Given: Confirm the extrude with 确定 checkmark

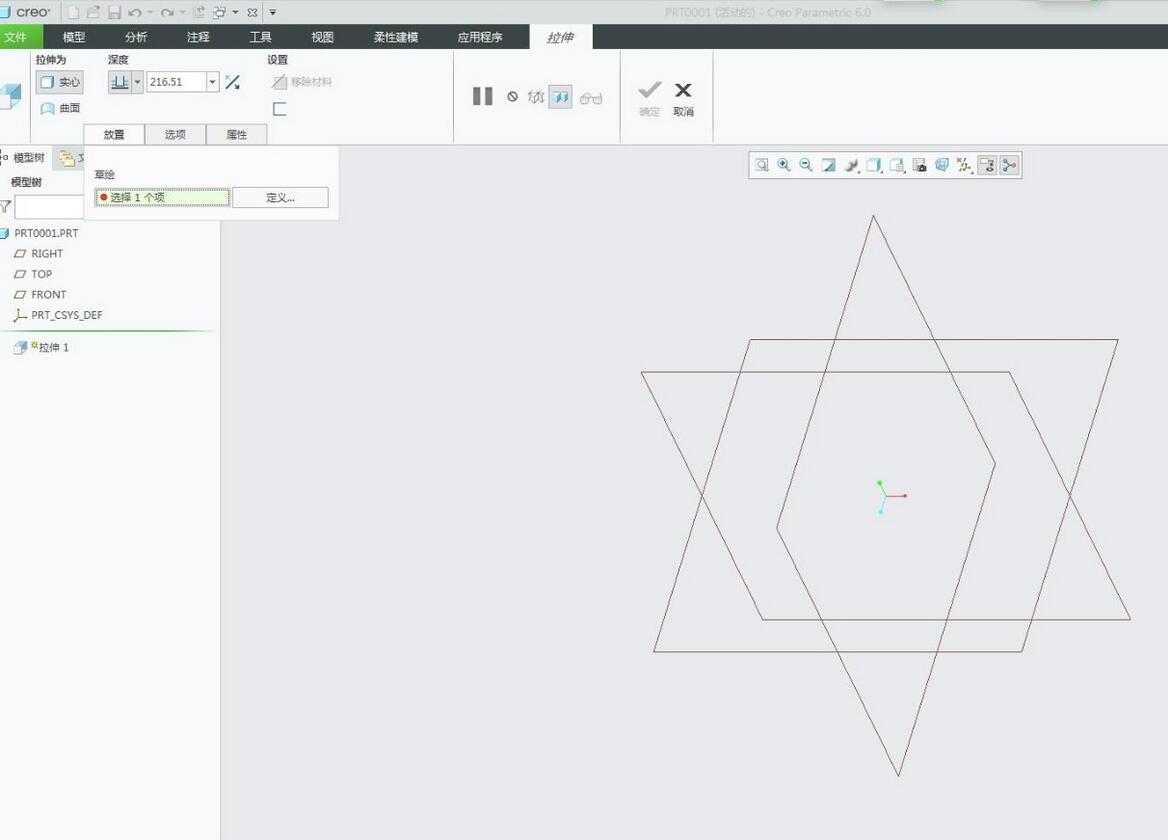Looking at the screenshot, I should click(650, 98).
